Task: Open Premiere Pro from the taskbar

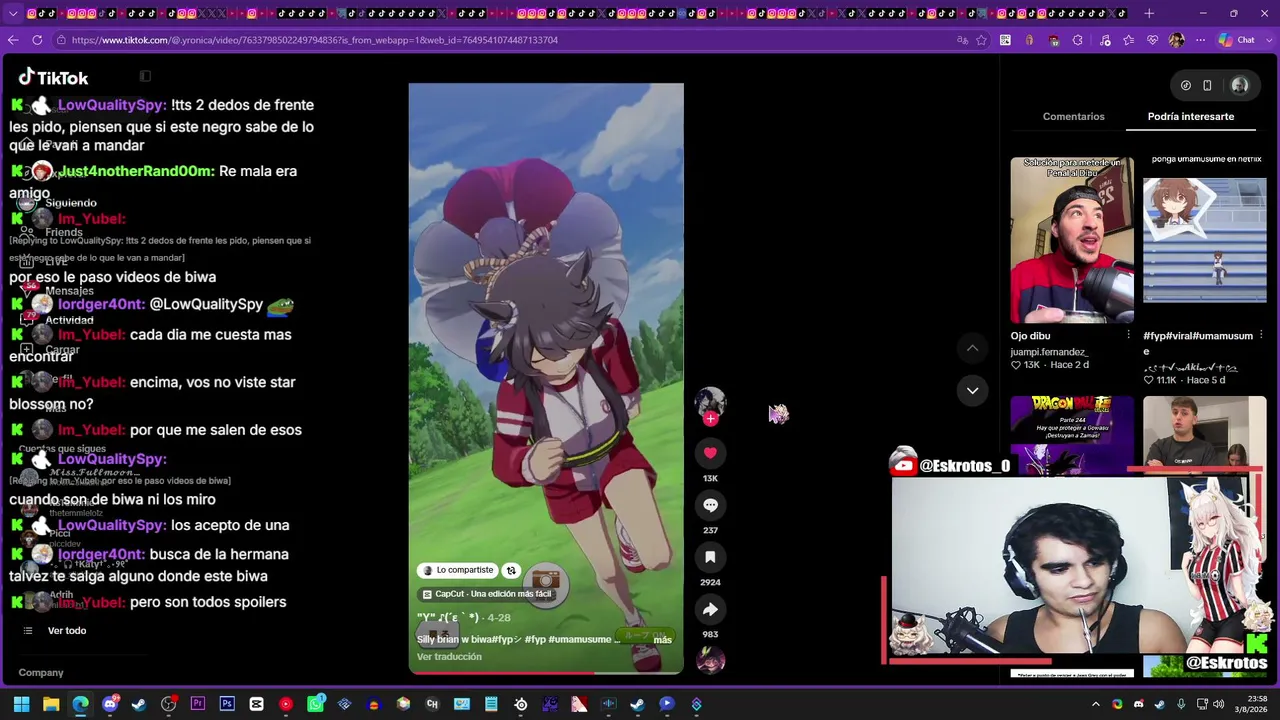Action: (198, 704)
